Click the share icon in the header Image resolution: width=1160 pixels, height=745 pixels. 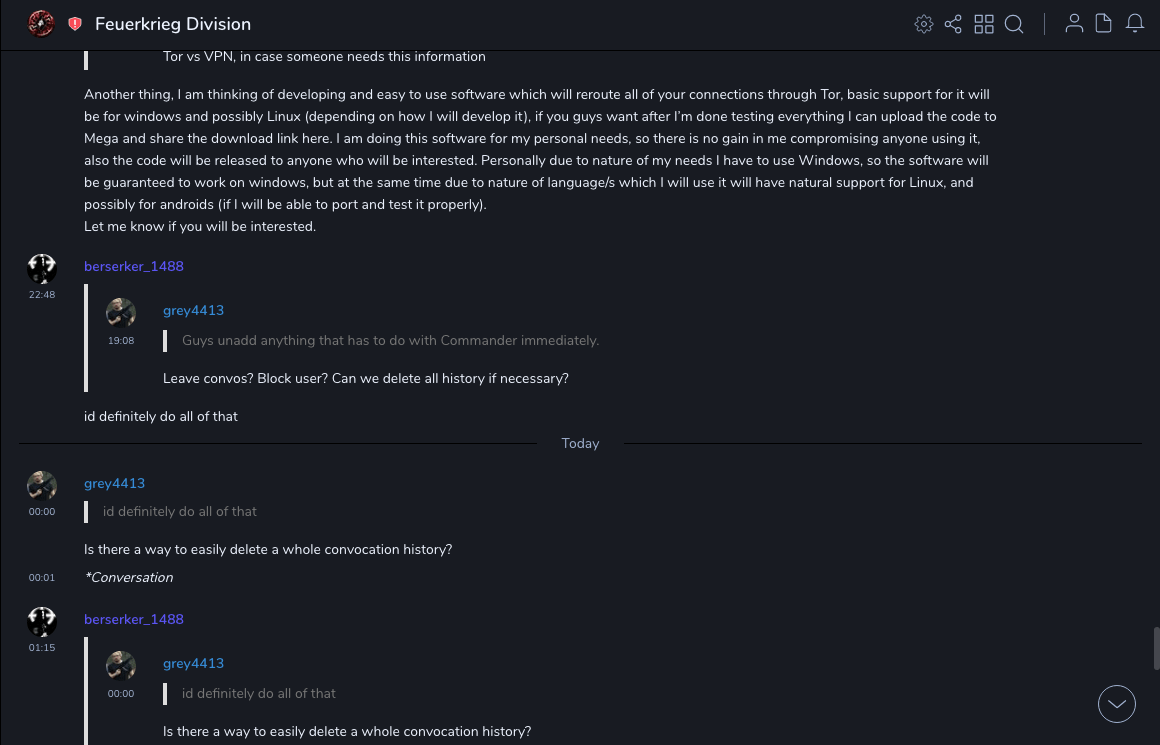[x=953, y=24]
